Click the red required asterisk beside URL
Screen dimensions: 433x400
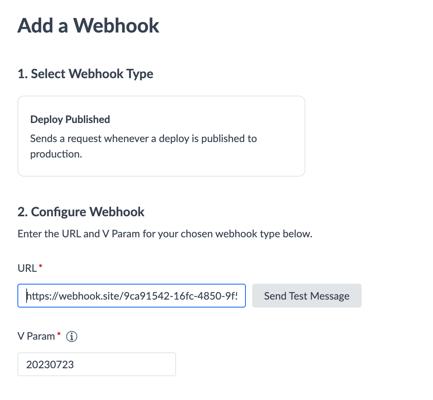[x=41, y=266]
